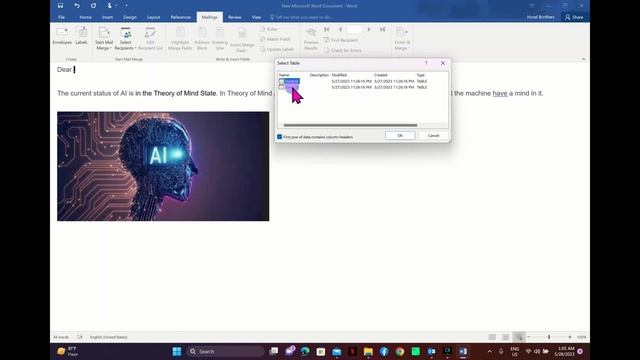Switch to the Design tab
This screenshot has height=360, width=640.
(130, 17)
